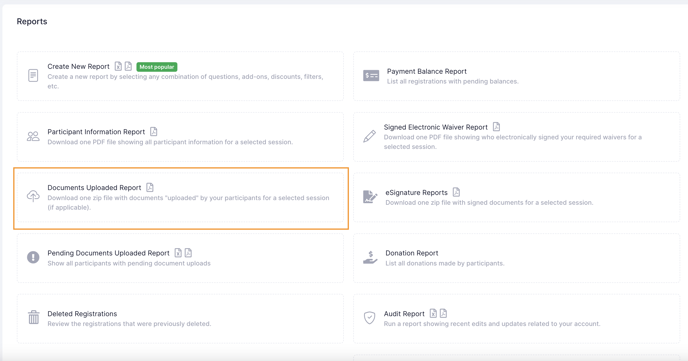Open the Create New Report link
Screen dimensions: 688x361
[79, 67]
